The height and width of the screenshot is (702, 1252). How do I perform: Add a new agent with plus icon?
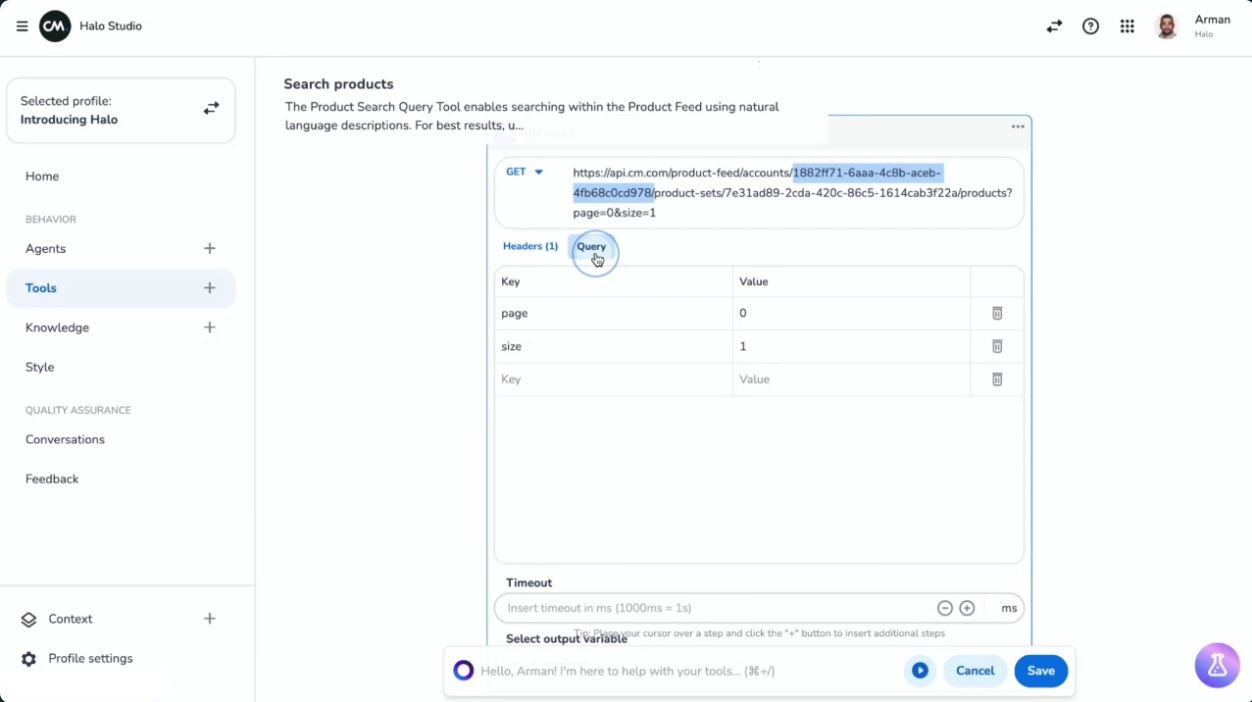coord(209,249)
